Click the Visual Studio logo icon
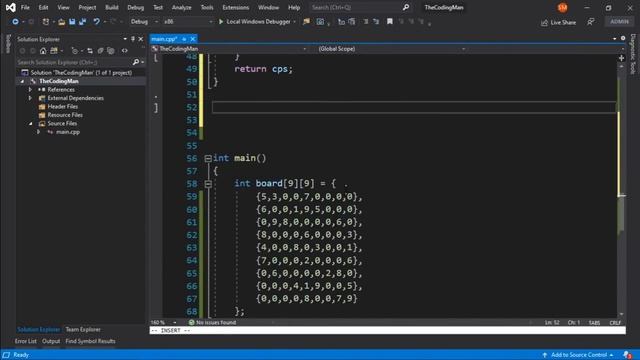Screen dimensions: 640x360 pos(11,7)
